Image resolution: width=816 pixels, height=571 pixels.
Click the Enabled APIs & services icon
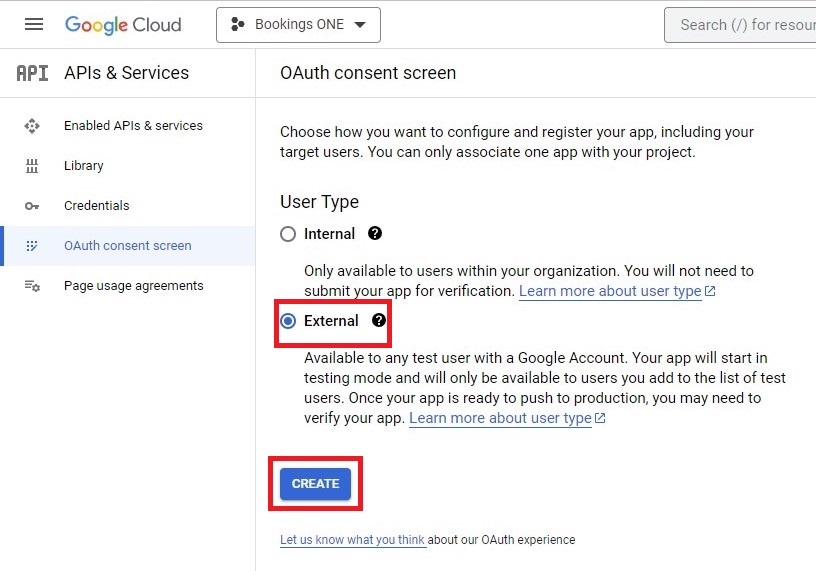pyautogui.click(x=32, y=126)
